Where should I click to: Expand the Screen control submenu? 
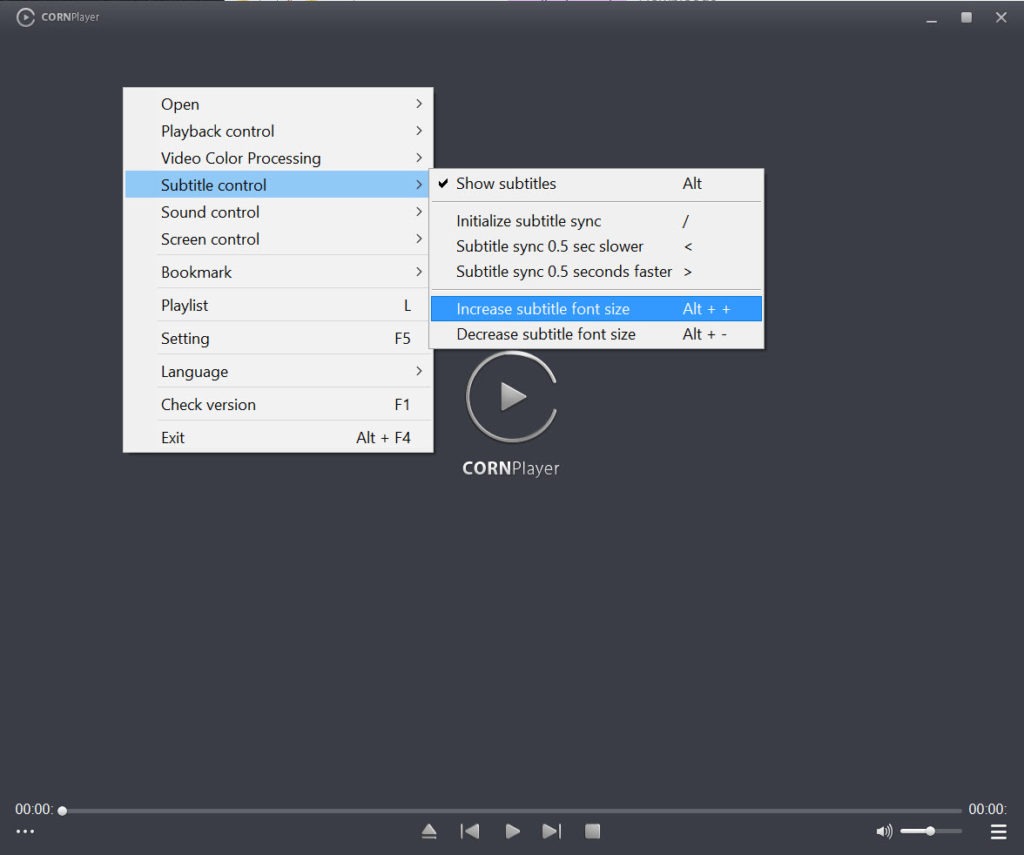(x=278, y=239)
